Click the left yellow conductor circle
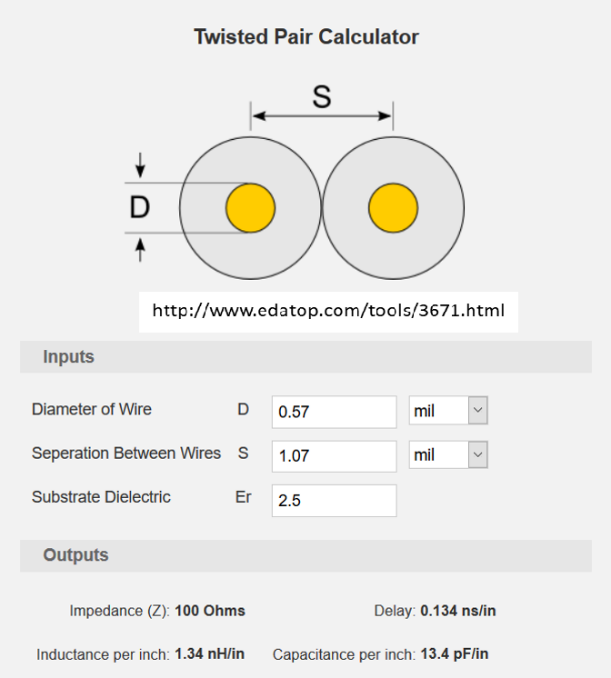The image size is (611, 678). tap(250, 208)
